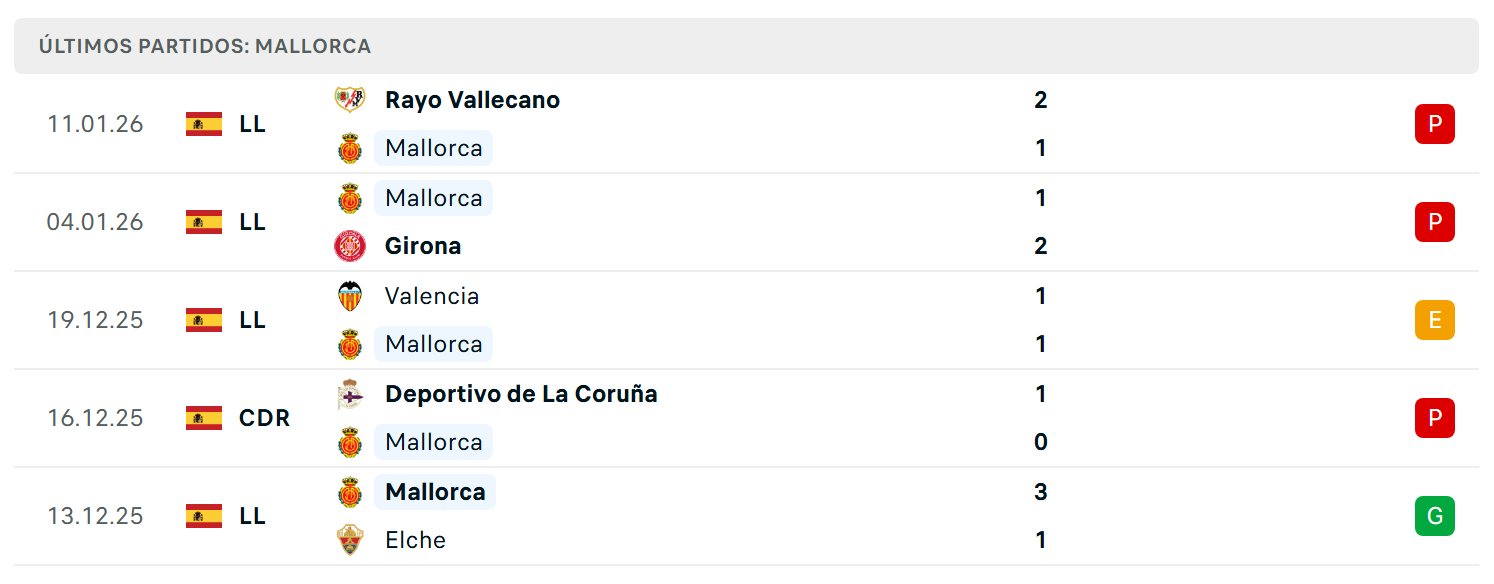Click Spain flag in the 11.01.26 row
This screenshot has width=1494, height=584.
204,124
